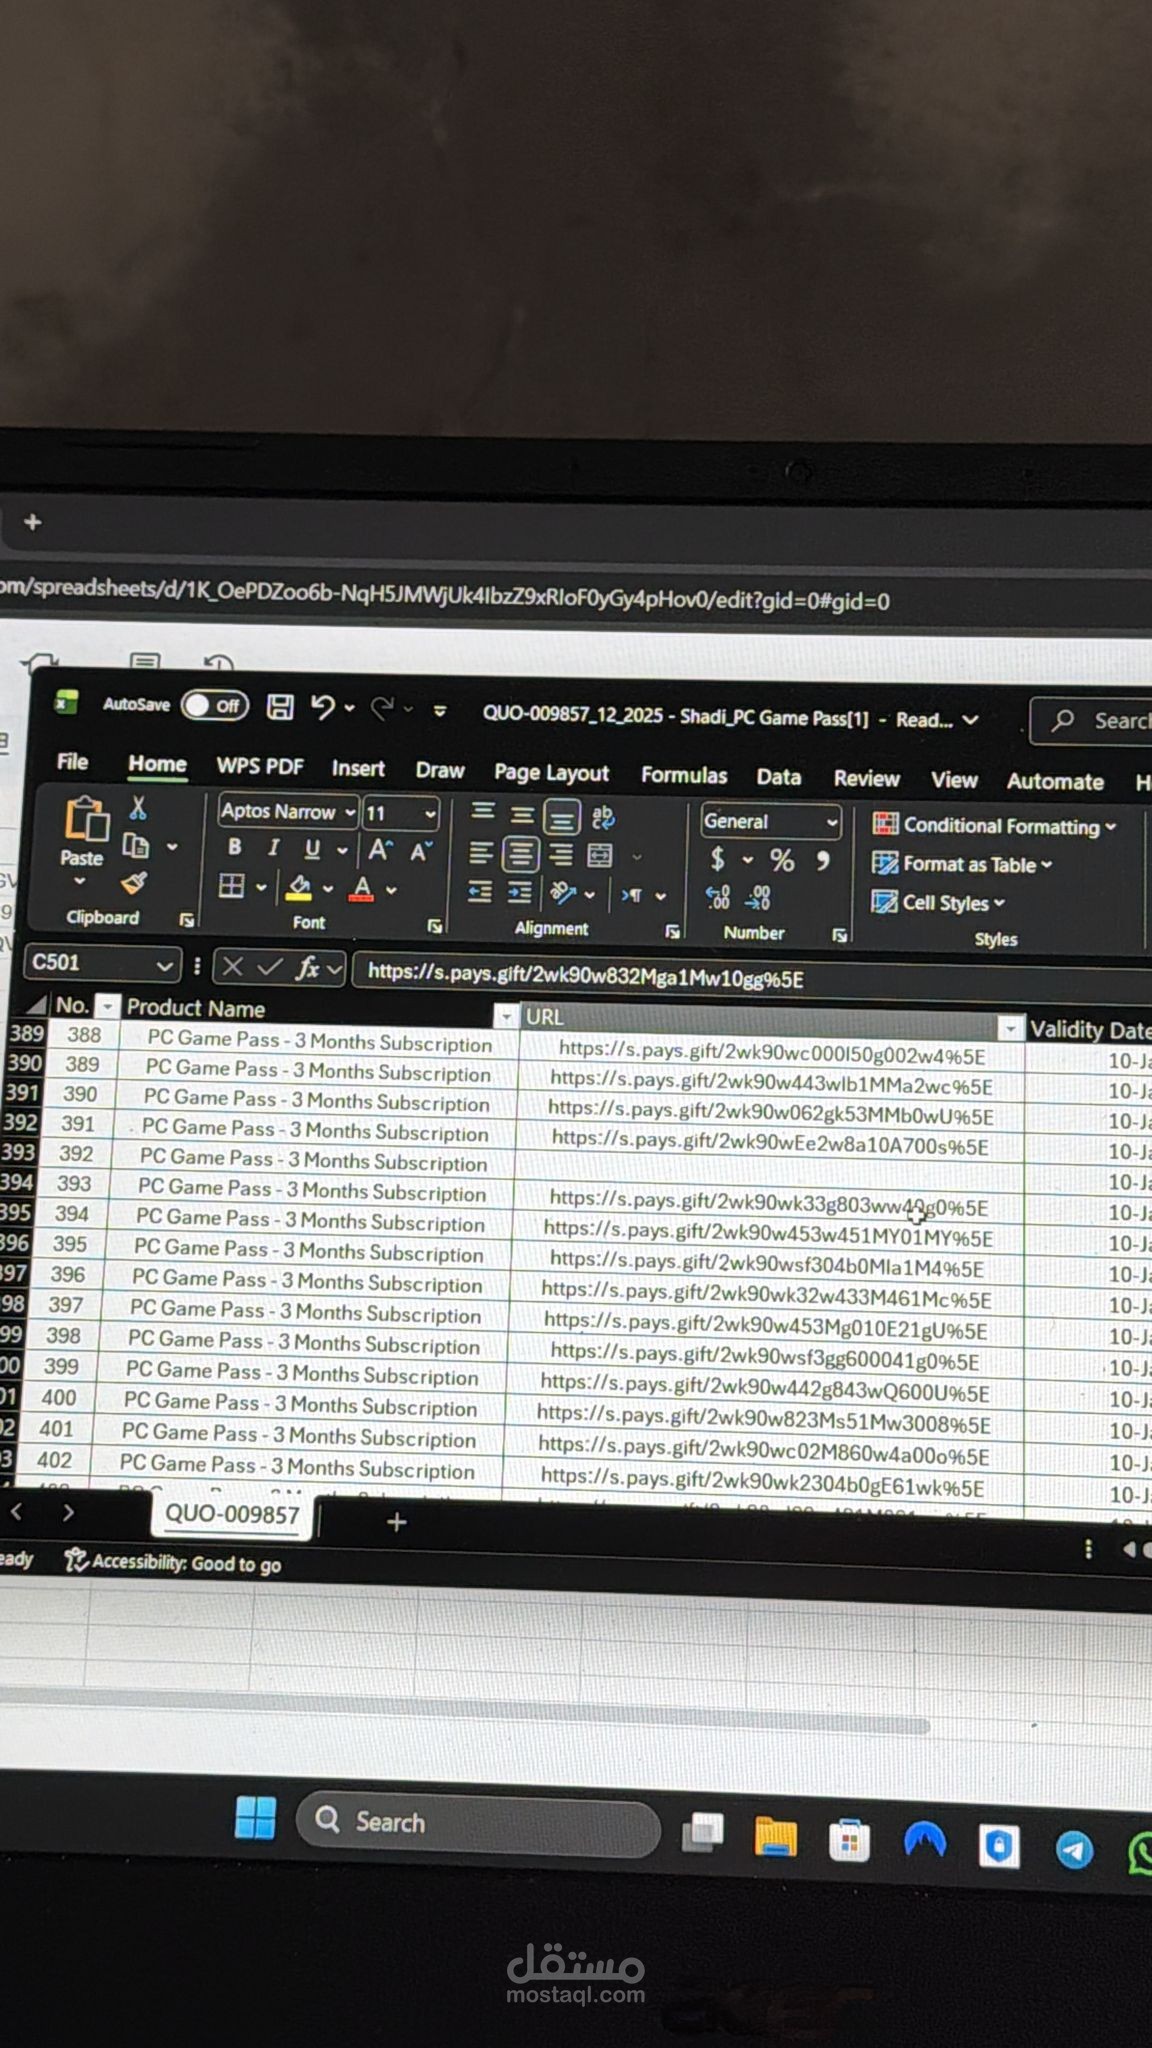The image size is (1152, 2048).
Task: Select the QUO-009857 sheet tab
Action: coord(233,1514)
